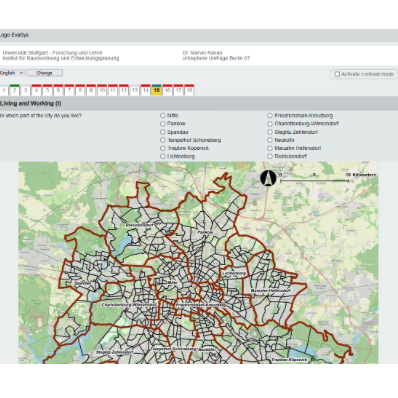Switch to survey page 6
Viewport: 398px width, 398px height.
58,90
